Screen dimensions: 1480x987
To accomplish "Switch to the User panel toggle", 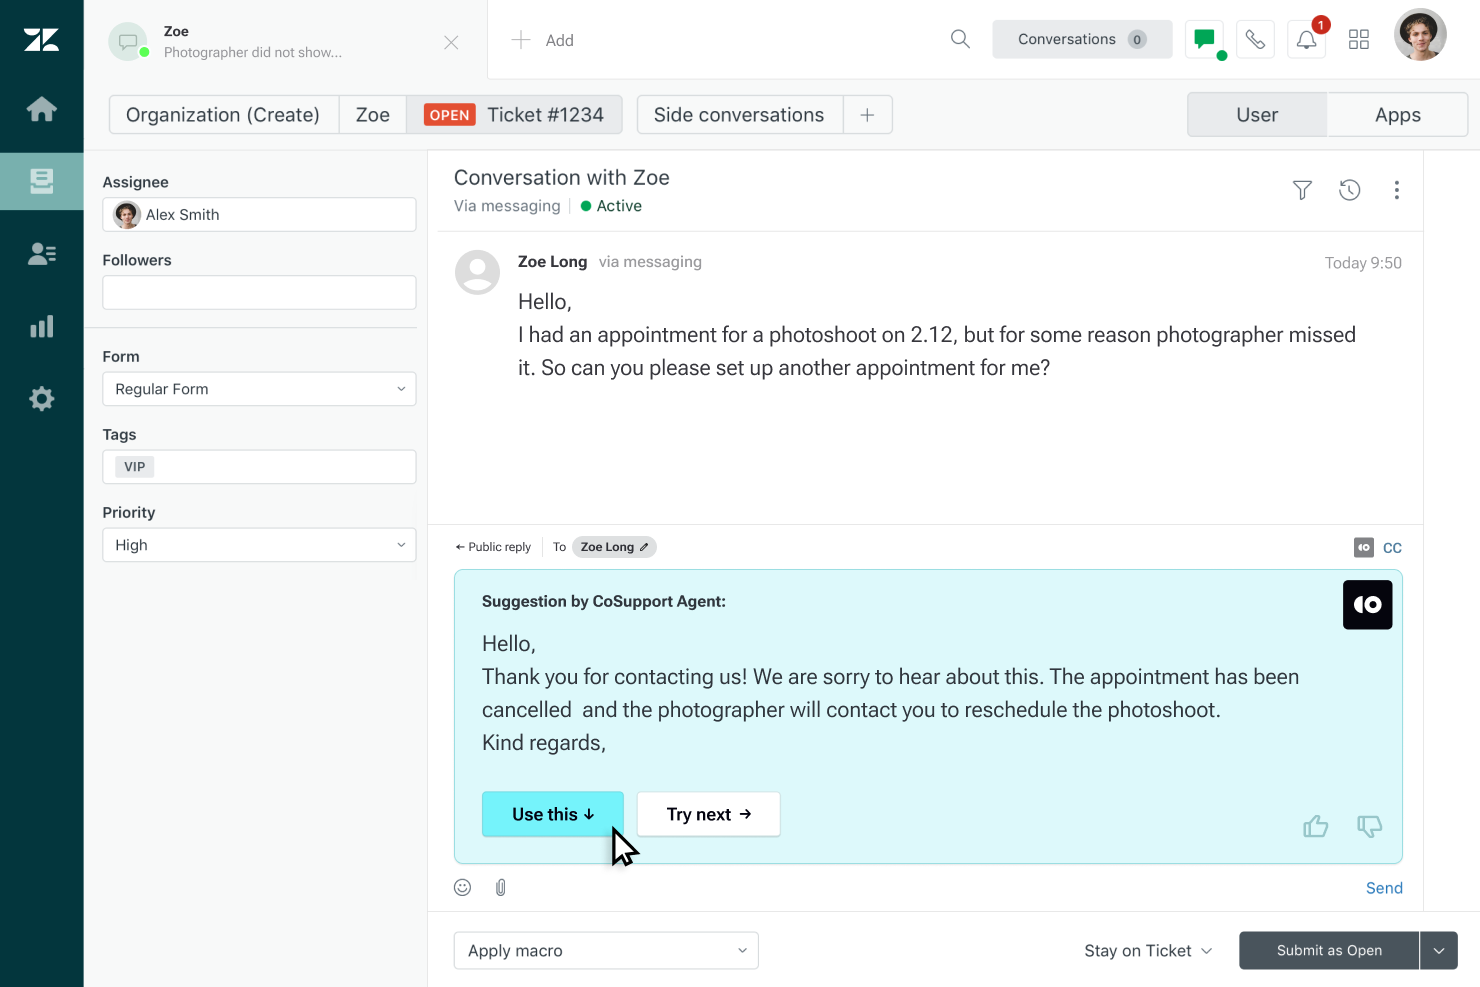I will [1257, 115].
